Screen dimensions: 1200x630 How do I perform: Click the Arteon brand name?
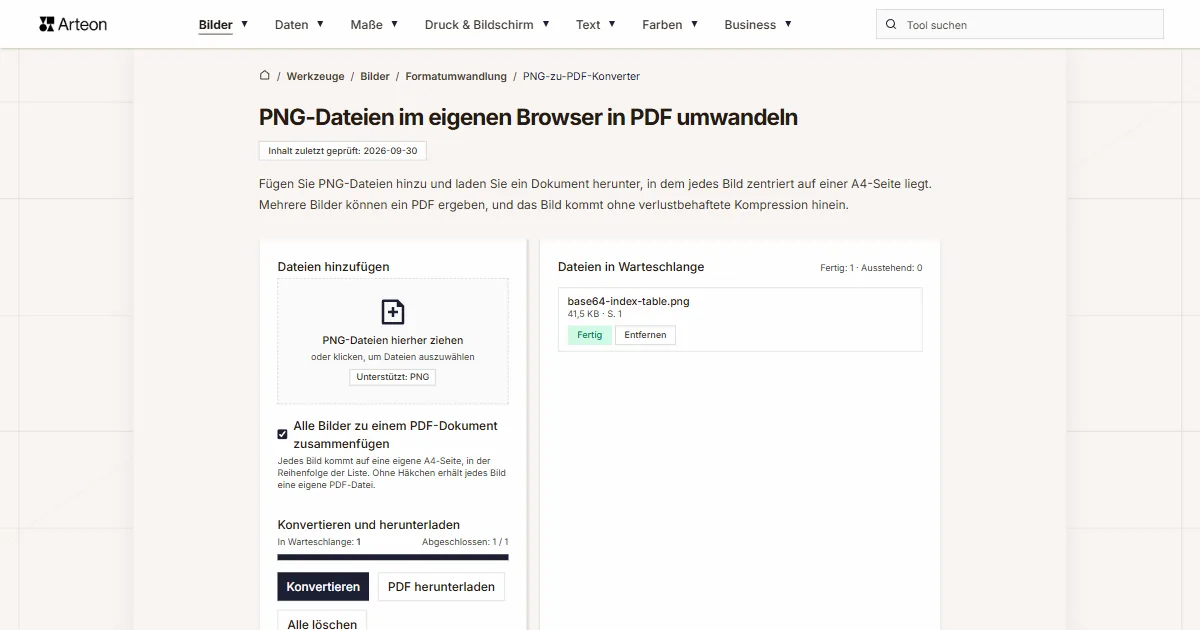pyautogui.click(x=83, y=25)
